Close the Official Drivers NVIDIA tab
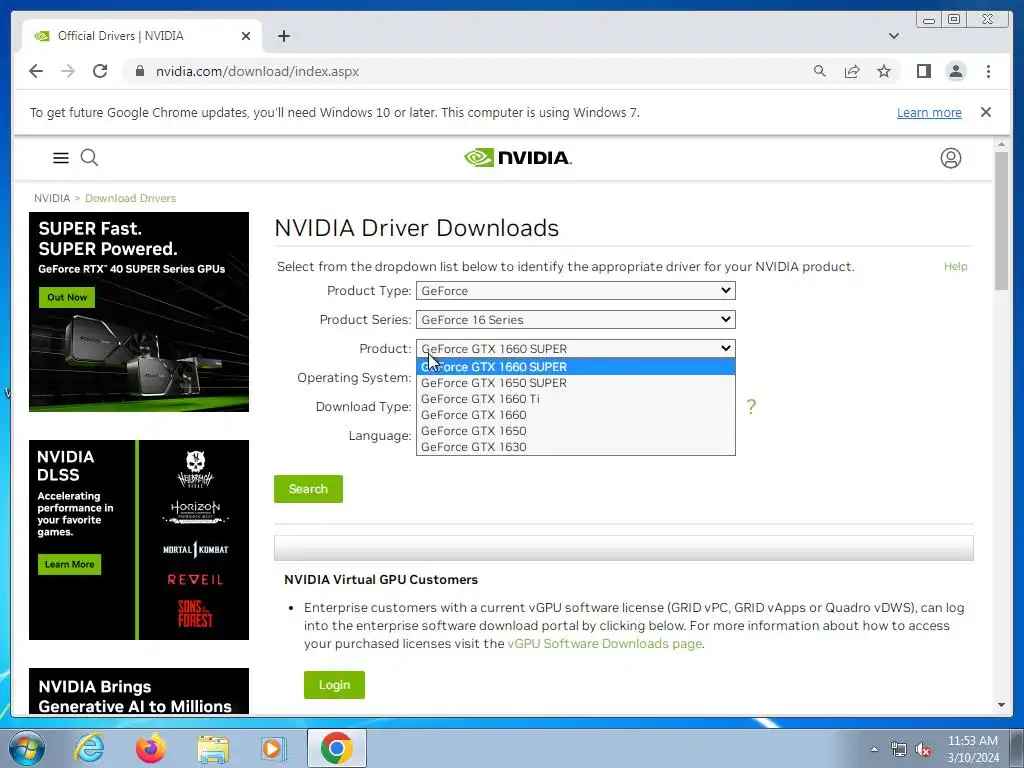Image resolution: width=1024 pixels, height=768 pixels. coord(246,36)
